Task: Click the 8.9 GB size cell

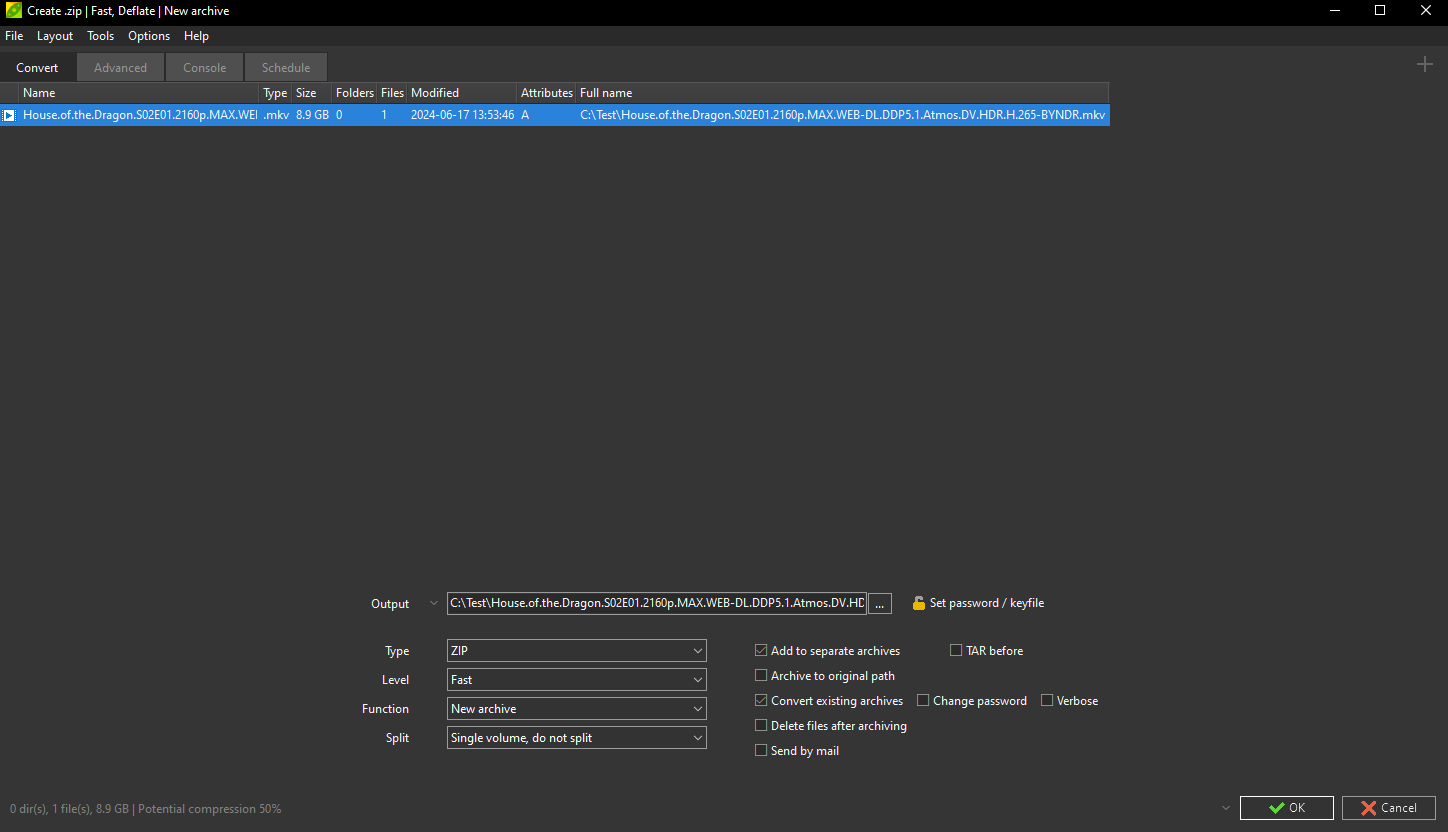Action: (312, 115)
